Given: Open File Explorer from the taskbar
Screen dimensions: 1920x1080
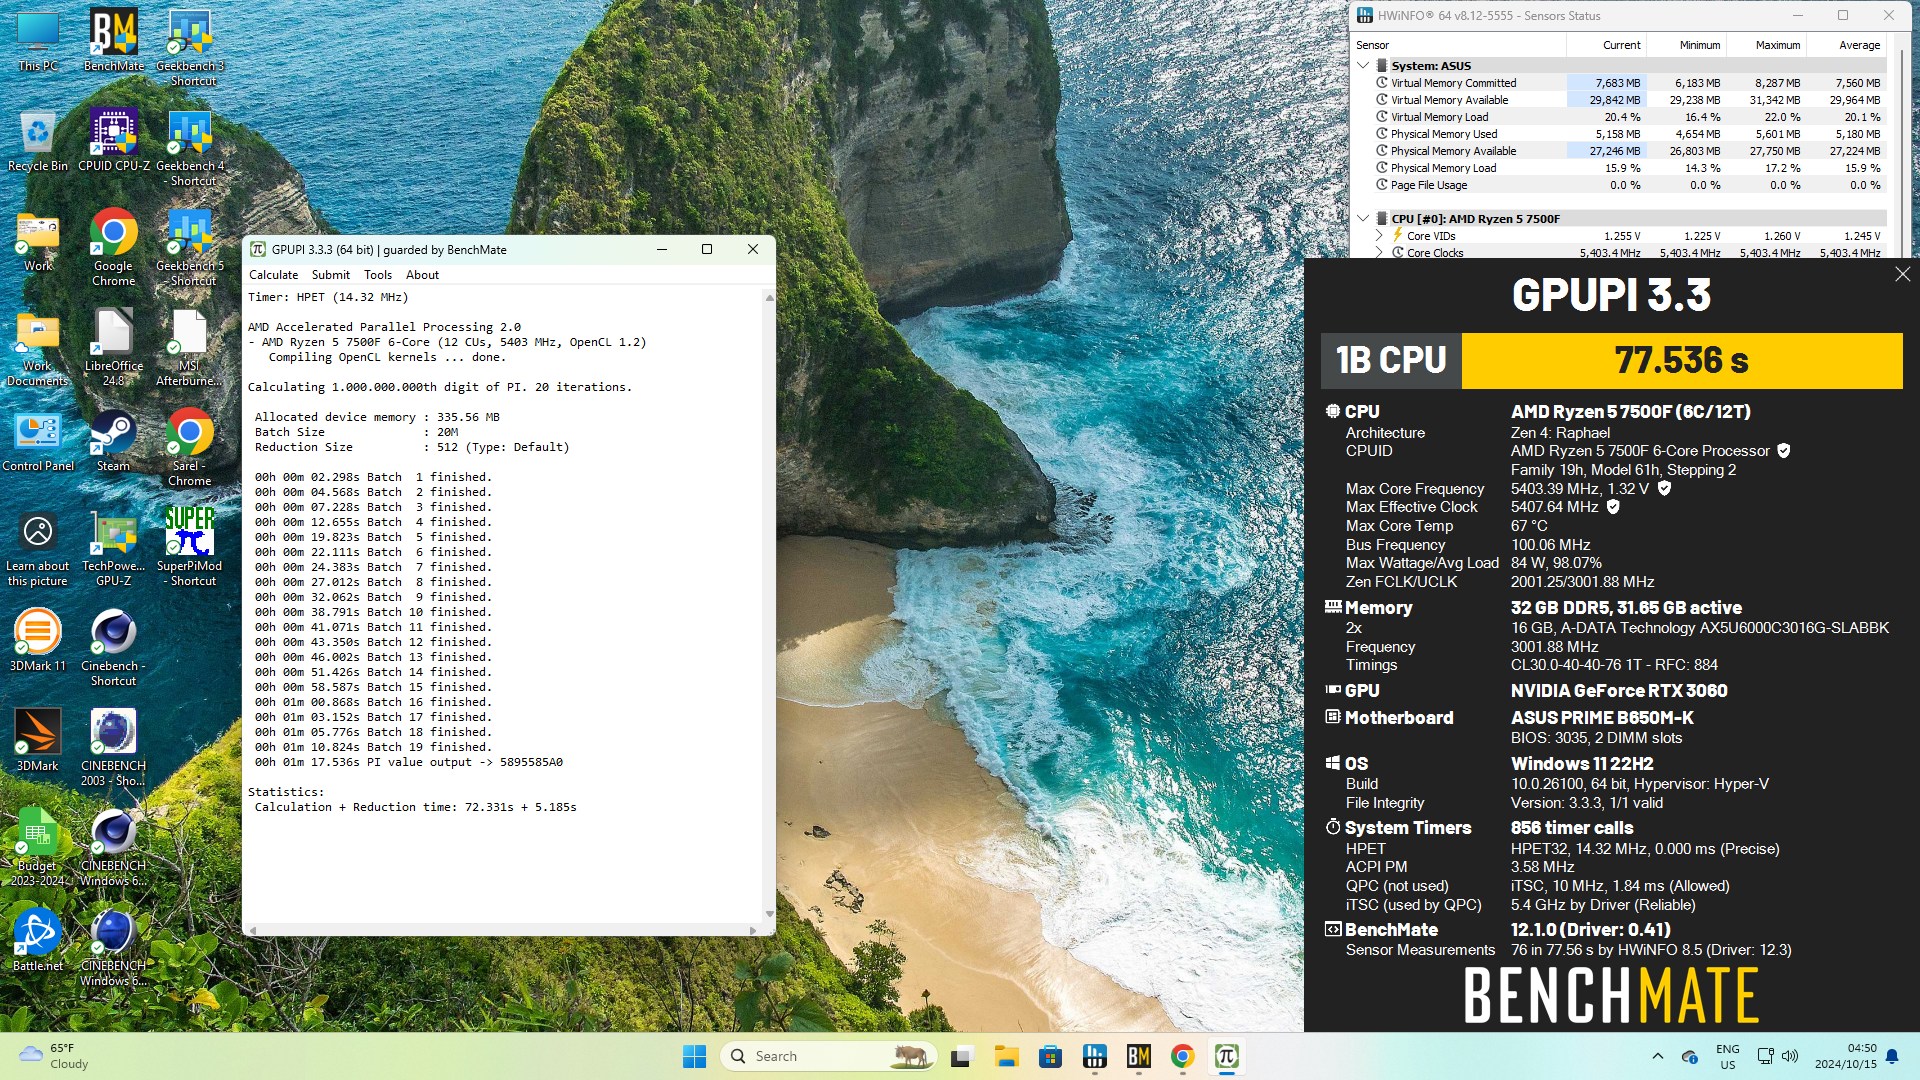Looking at the screenshot, I should coord(1006,1056).
